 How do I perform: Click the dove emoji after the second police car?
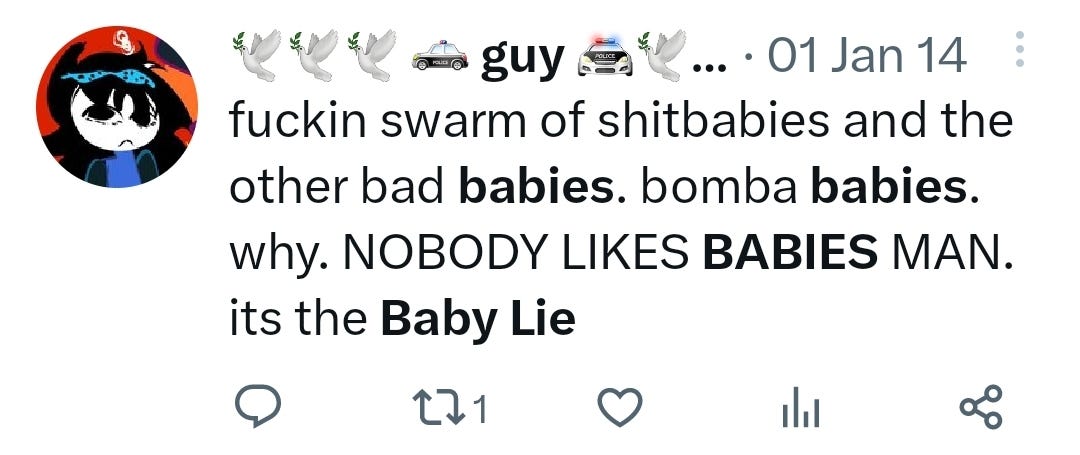[661, 54]
